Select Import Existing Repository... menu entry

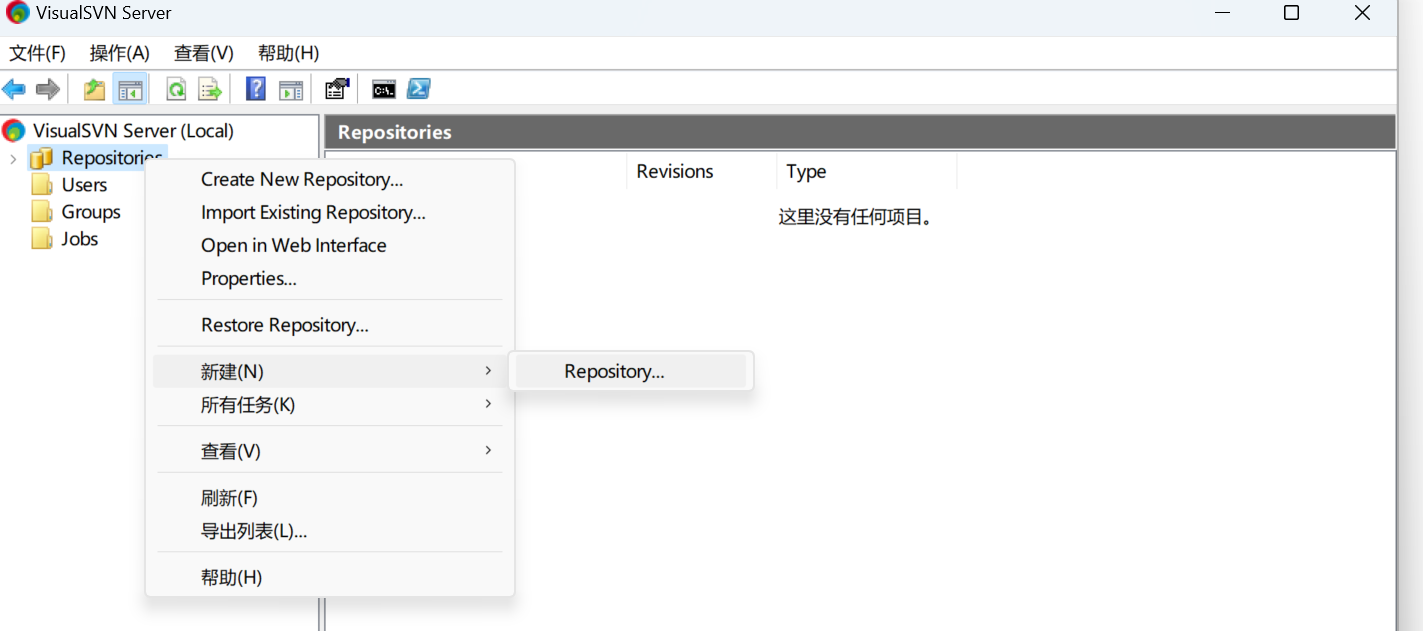pos(313,212)
